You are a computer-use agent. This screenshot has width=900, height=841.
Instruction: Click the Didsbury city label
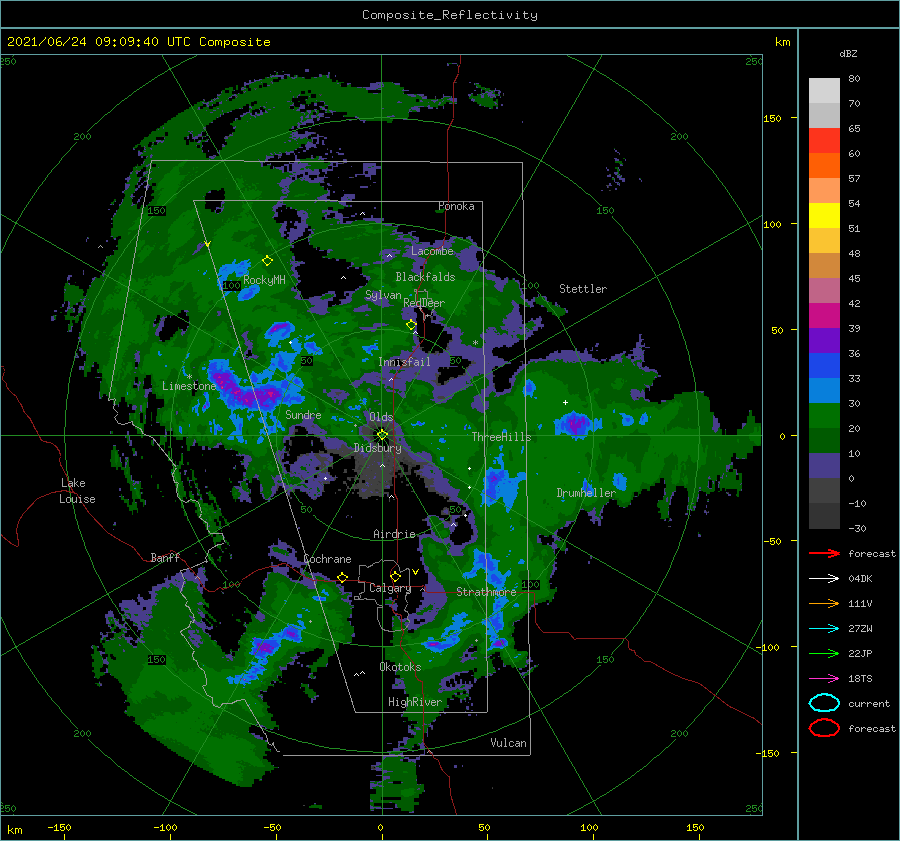pos(377,448)
